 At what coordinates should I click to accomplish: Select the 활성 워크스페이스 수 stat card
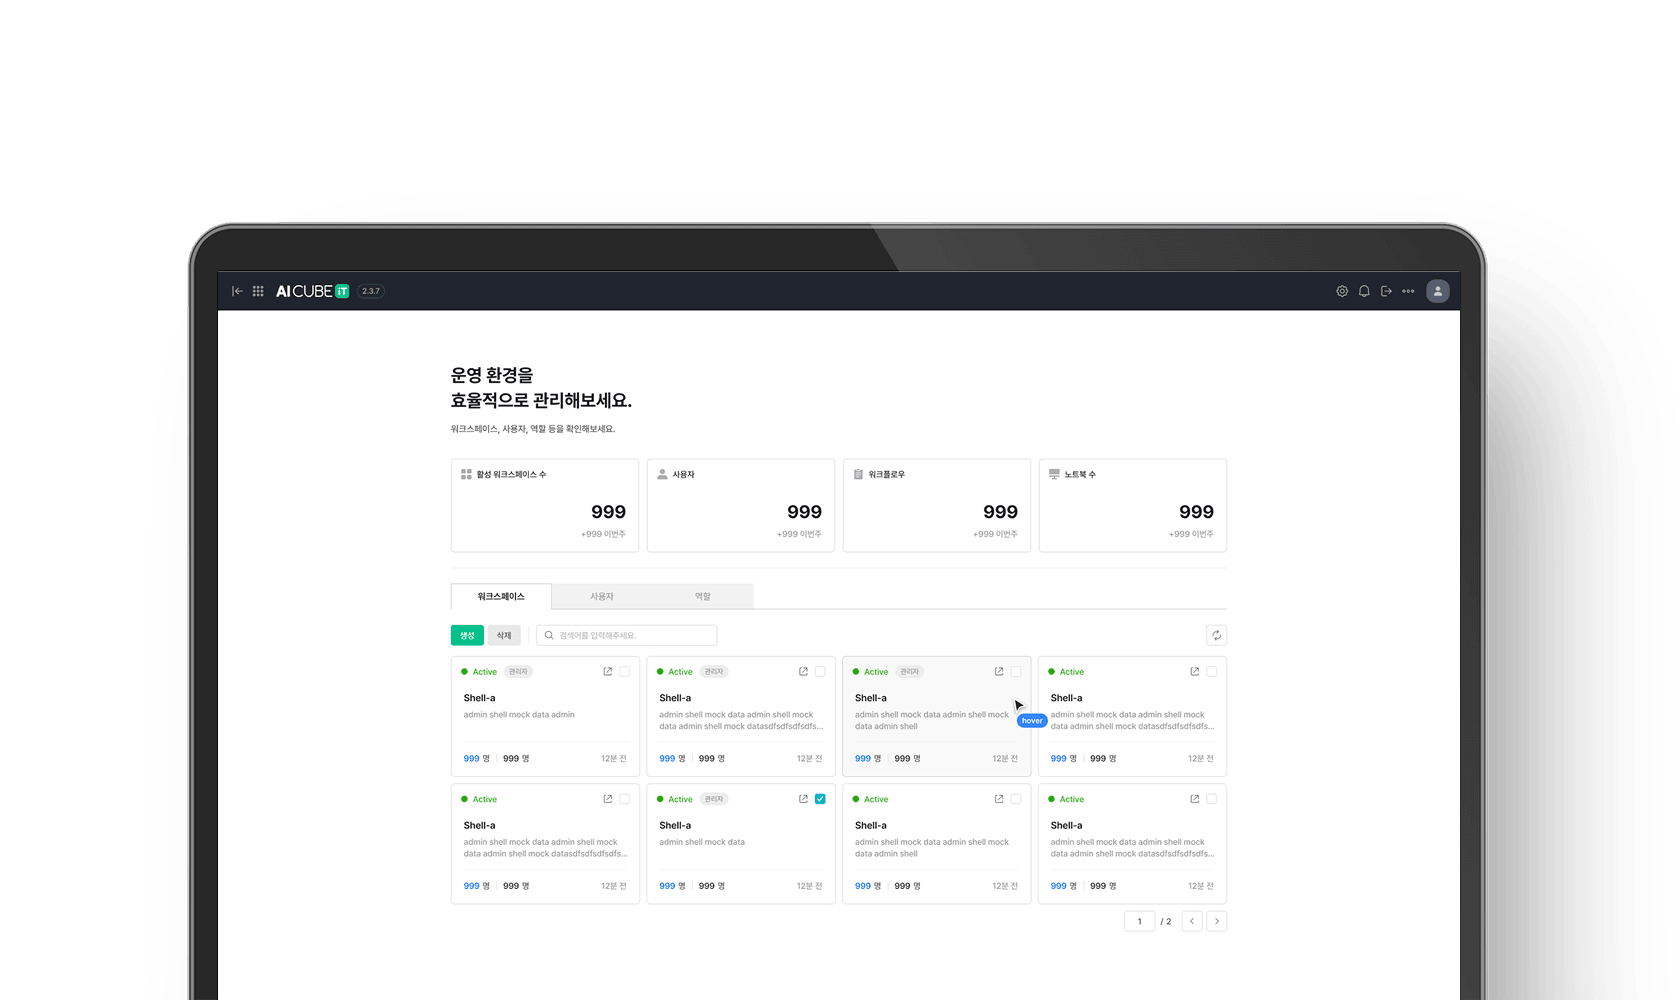coord(545,505)
